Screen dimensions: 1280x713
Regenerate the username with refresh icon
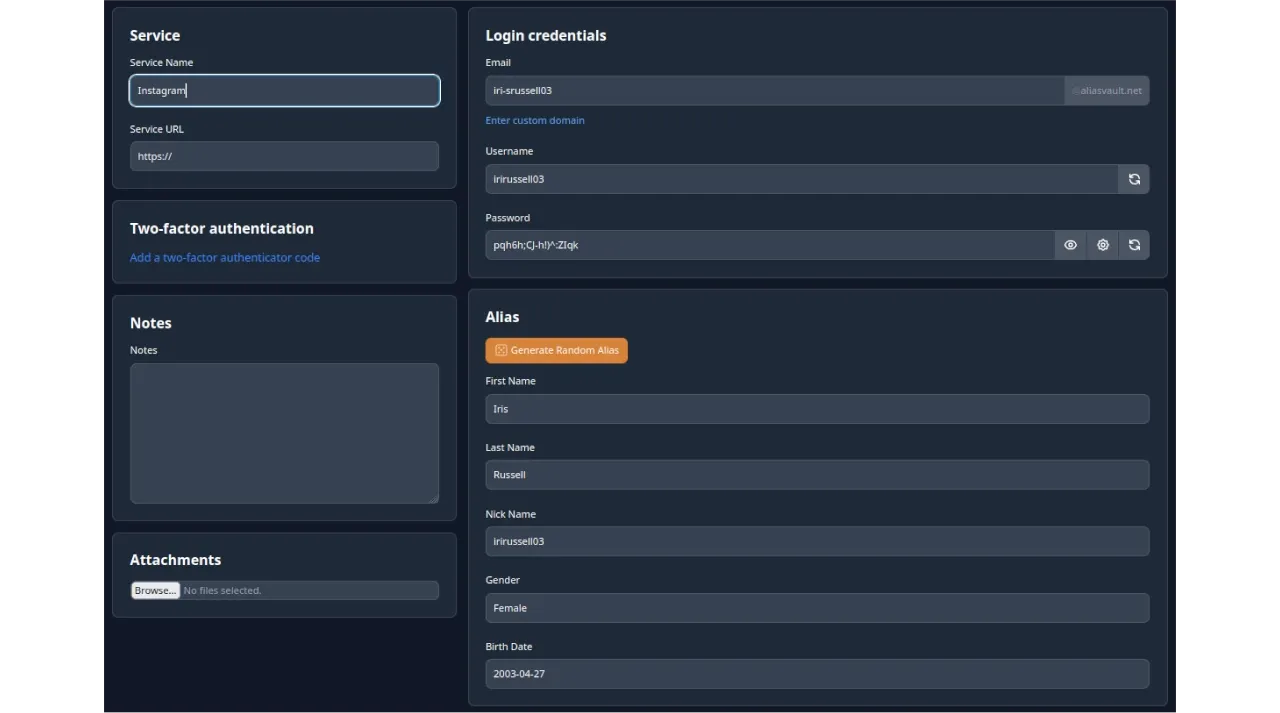(x=1134, y=179)
